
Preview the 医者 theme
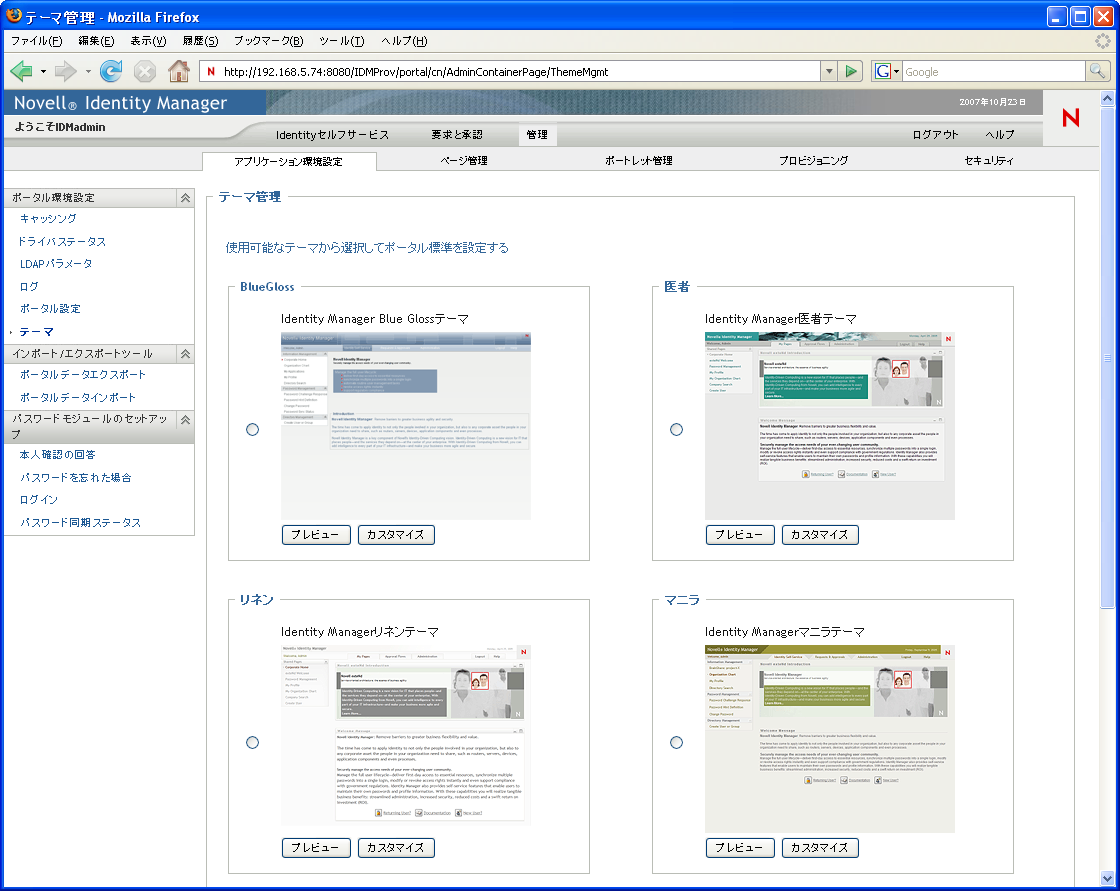[x=740, y=534]
